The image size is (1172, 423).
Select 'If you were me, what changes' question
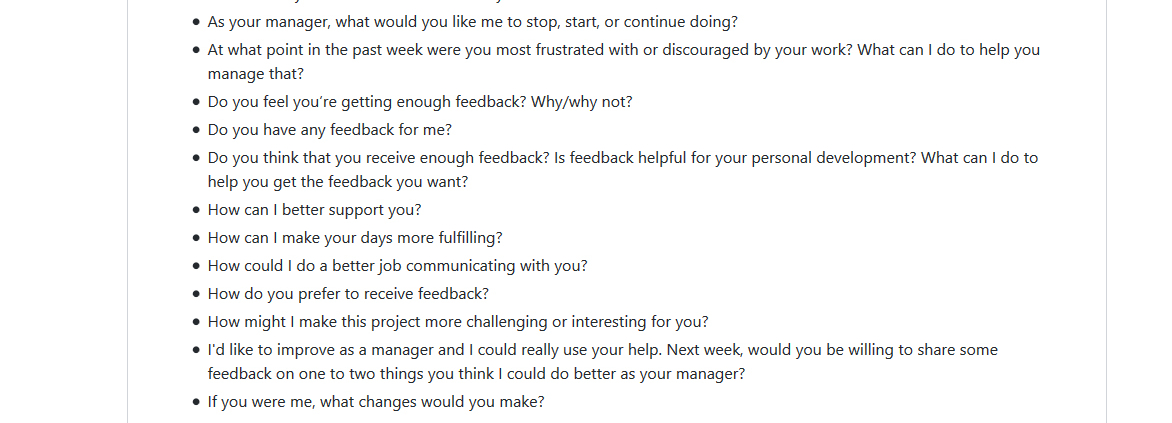pyautogui.click(x=376, y=402)
